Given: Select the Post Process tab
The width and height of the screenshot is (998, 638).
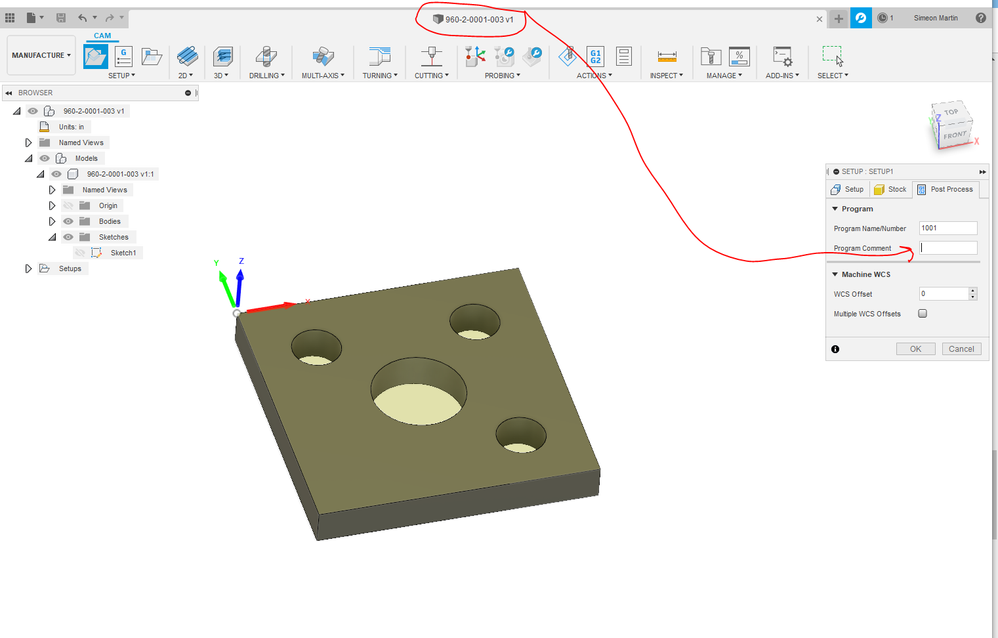Looking at the screenshot, I should tap(945, 189).
